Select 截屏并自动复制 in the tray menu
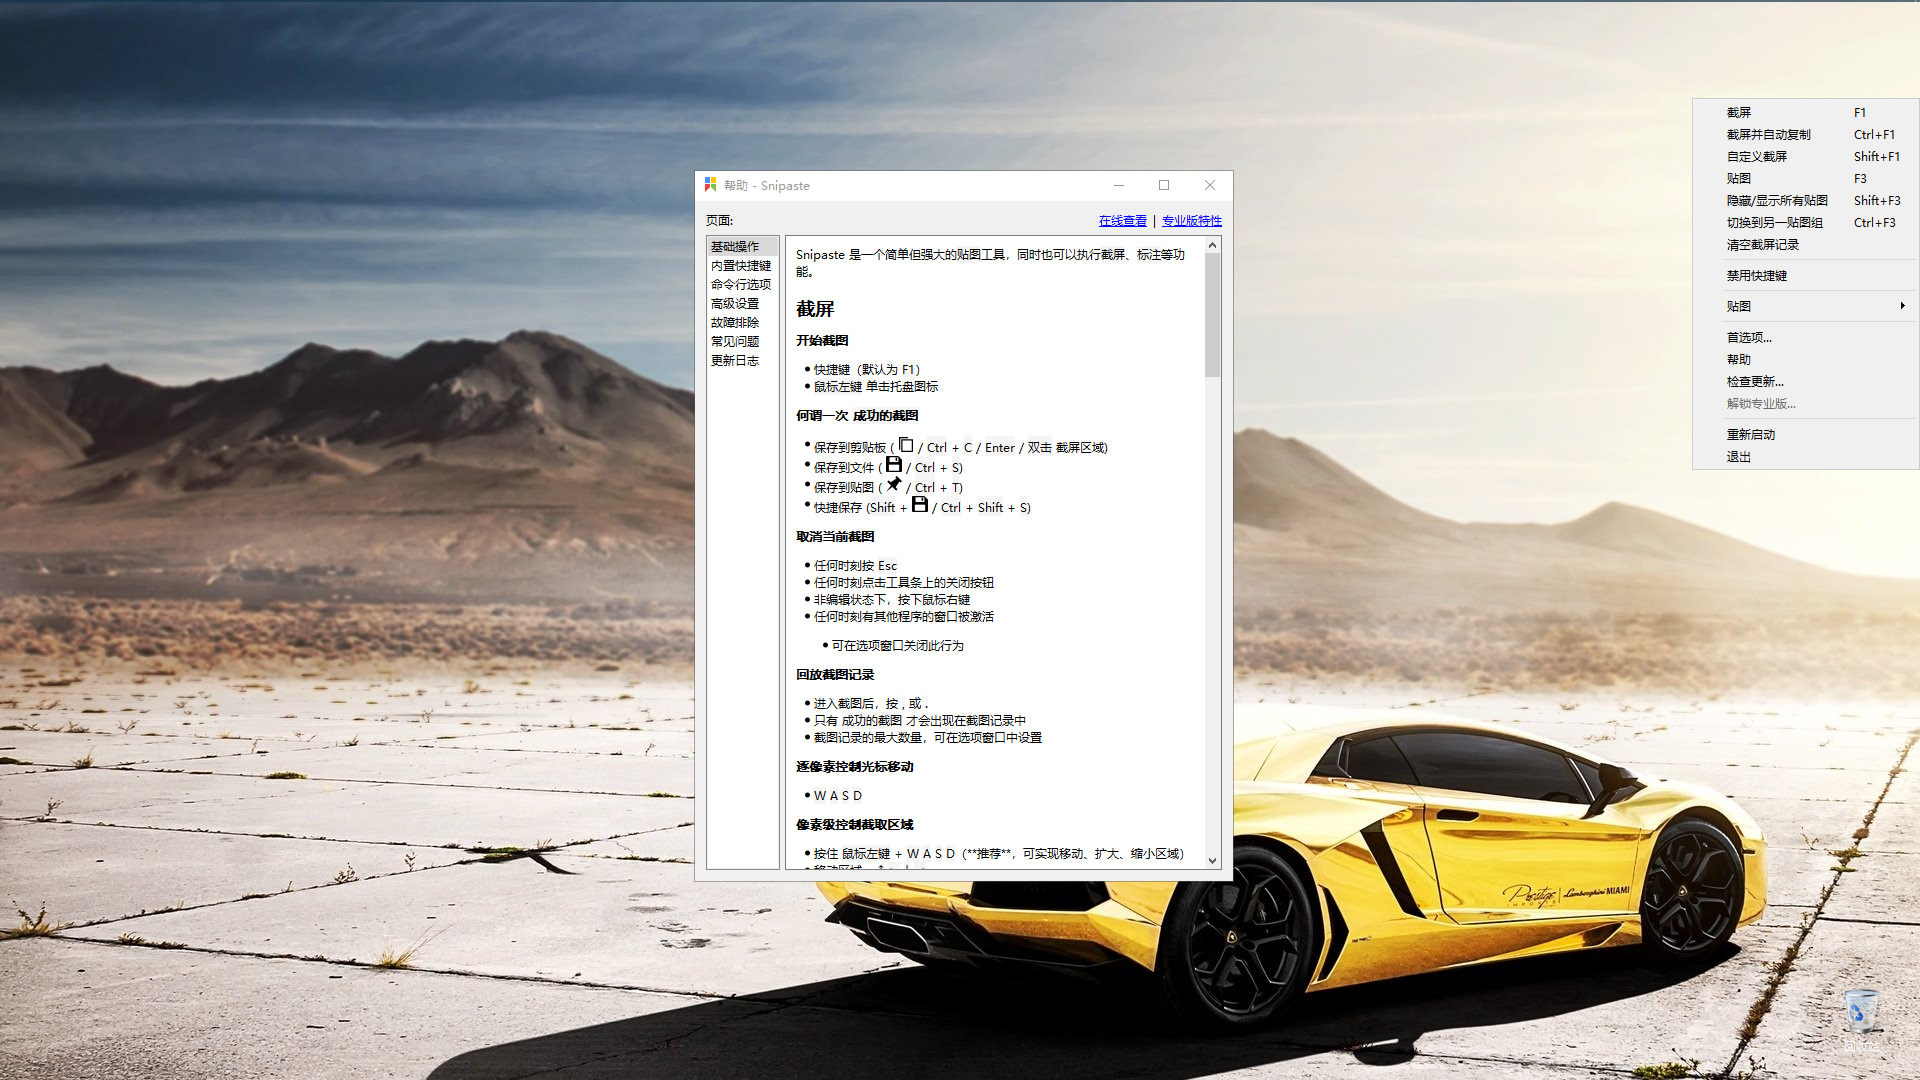The image size is (1920, 1080). 1768,135
